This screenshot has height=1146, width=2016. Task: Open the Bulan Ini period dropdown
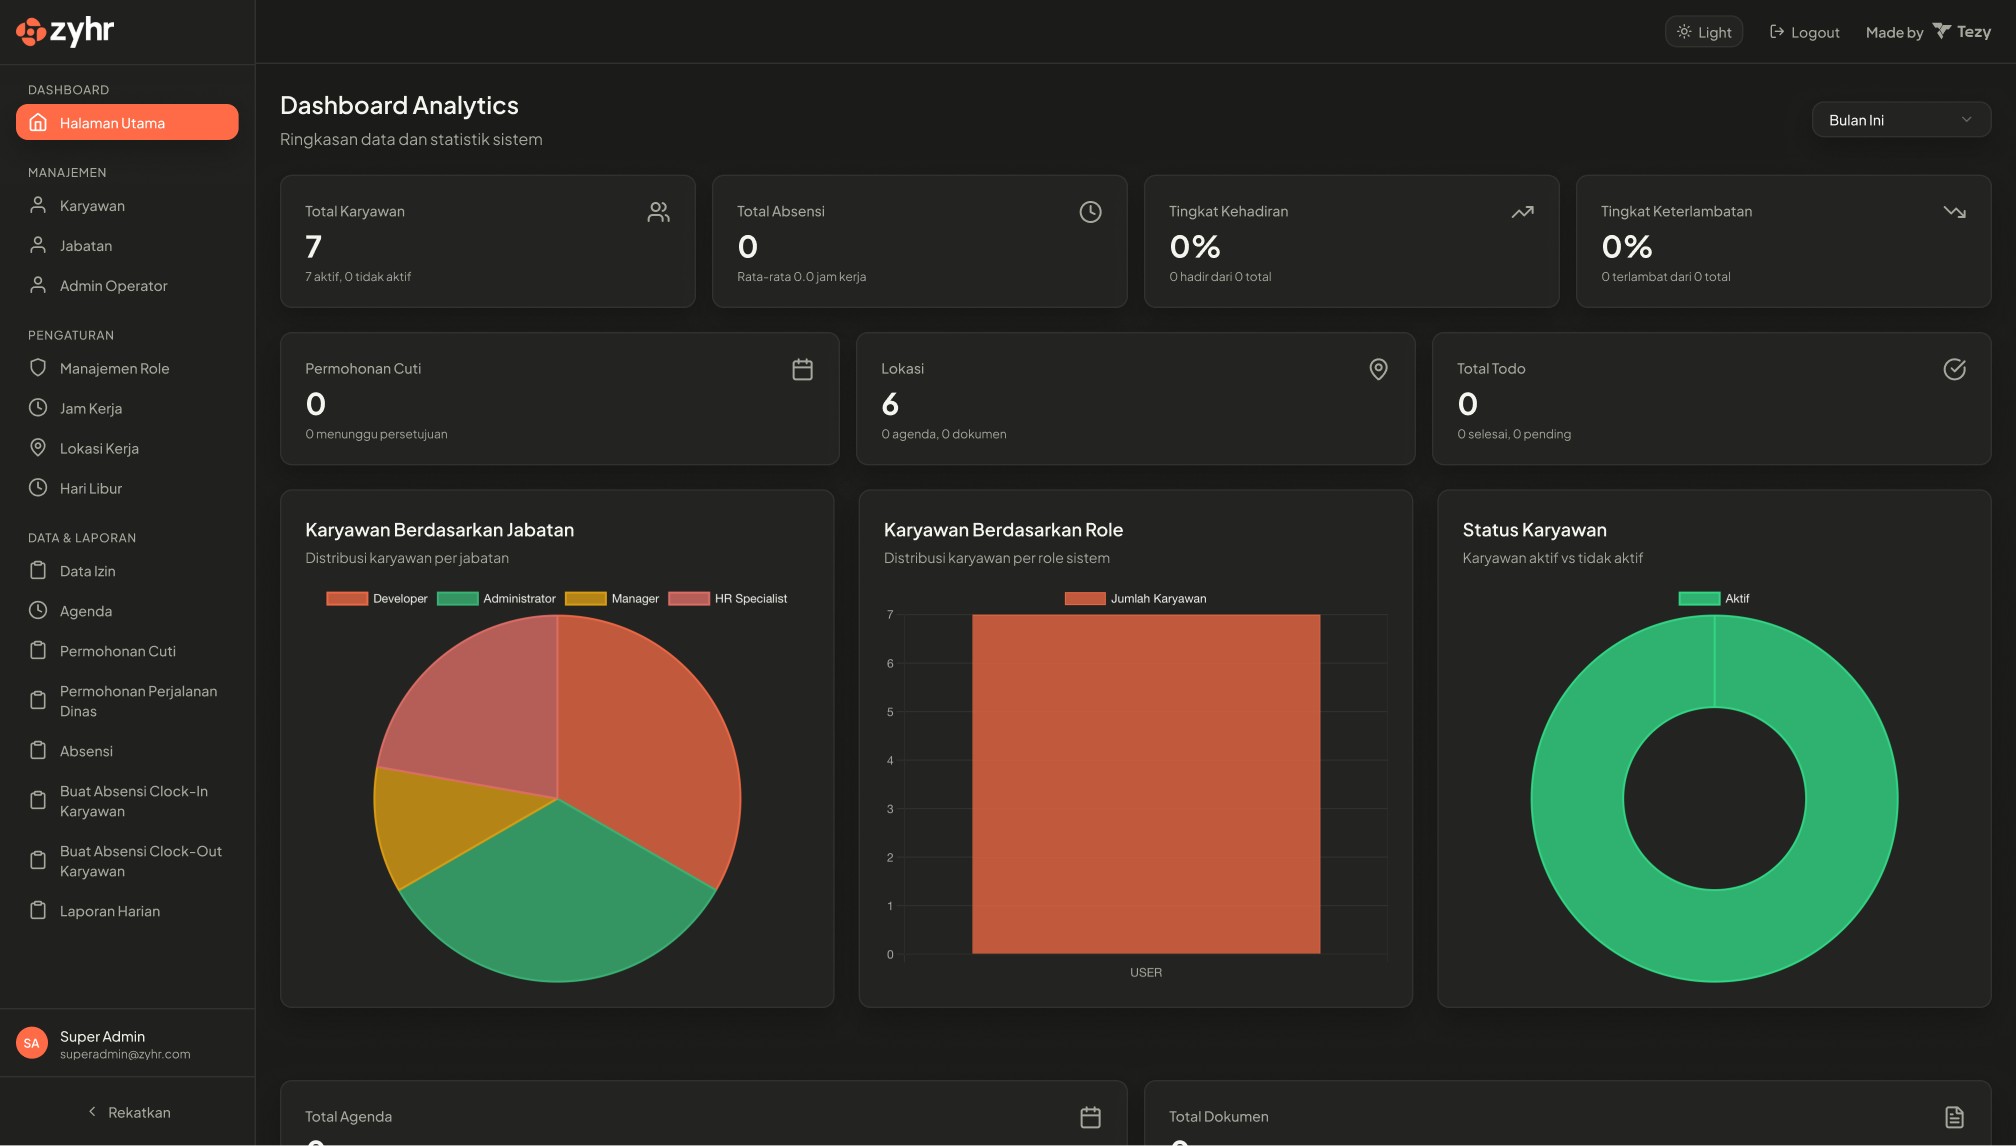click(x=1901, y=119)
